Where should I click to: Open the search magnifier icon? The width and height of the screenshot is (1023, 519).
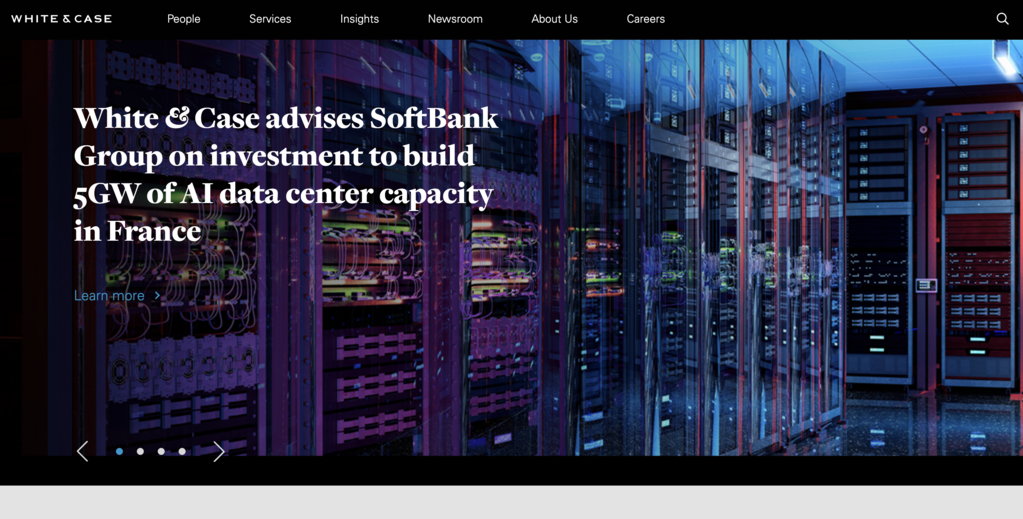click(x=1002, y=19)
